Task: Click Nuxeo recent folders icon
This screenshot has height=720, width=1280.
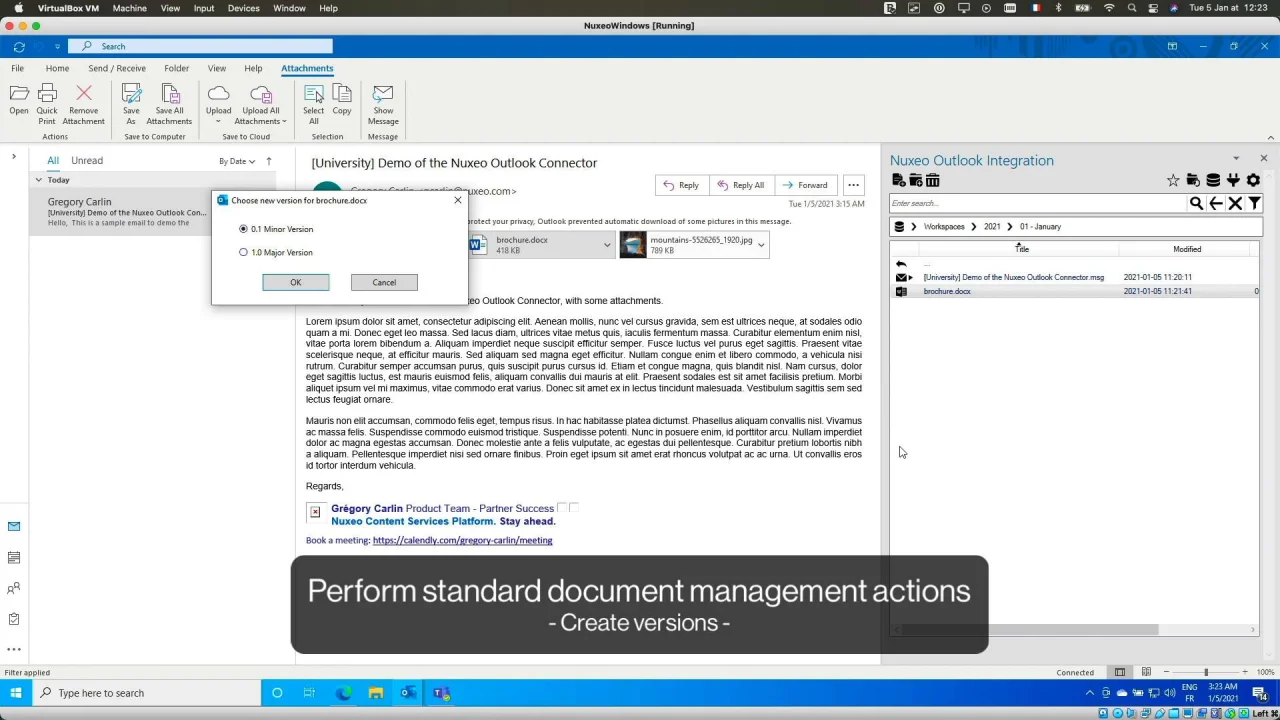Action: pos(1193,180)
